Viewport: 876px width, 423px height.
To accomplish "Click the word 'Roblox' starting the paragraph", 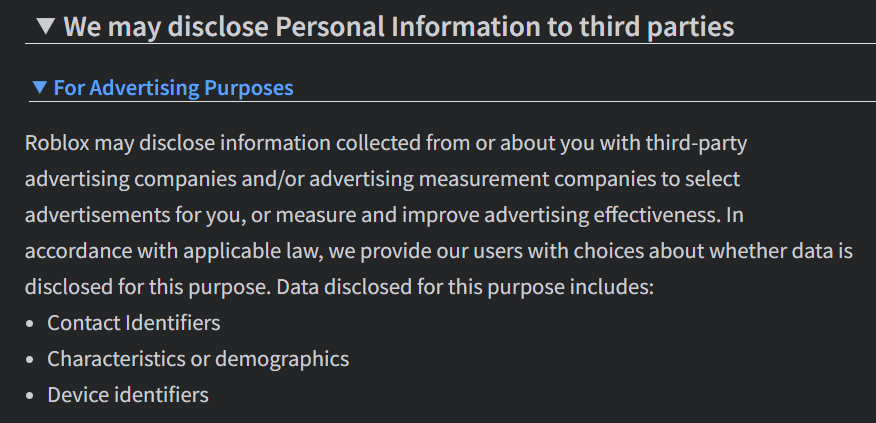I will click(x=54, y=143).
